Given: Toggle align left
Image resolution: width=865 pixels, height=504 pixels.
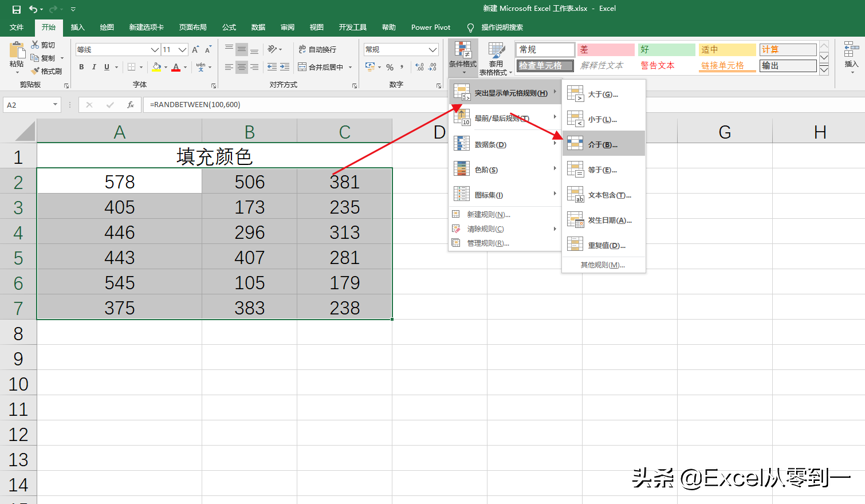Looking at the screenshot, I should coord(229,67).
